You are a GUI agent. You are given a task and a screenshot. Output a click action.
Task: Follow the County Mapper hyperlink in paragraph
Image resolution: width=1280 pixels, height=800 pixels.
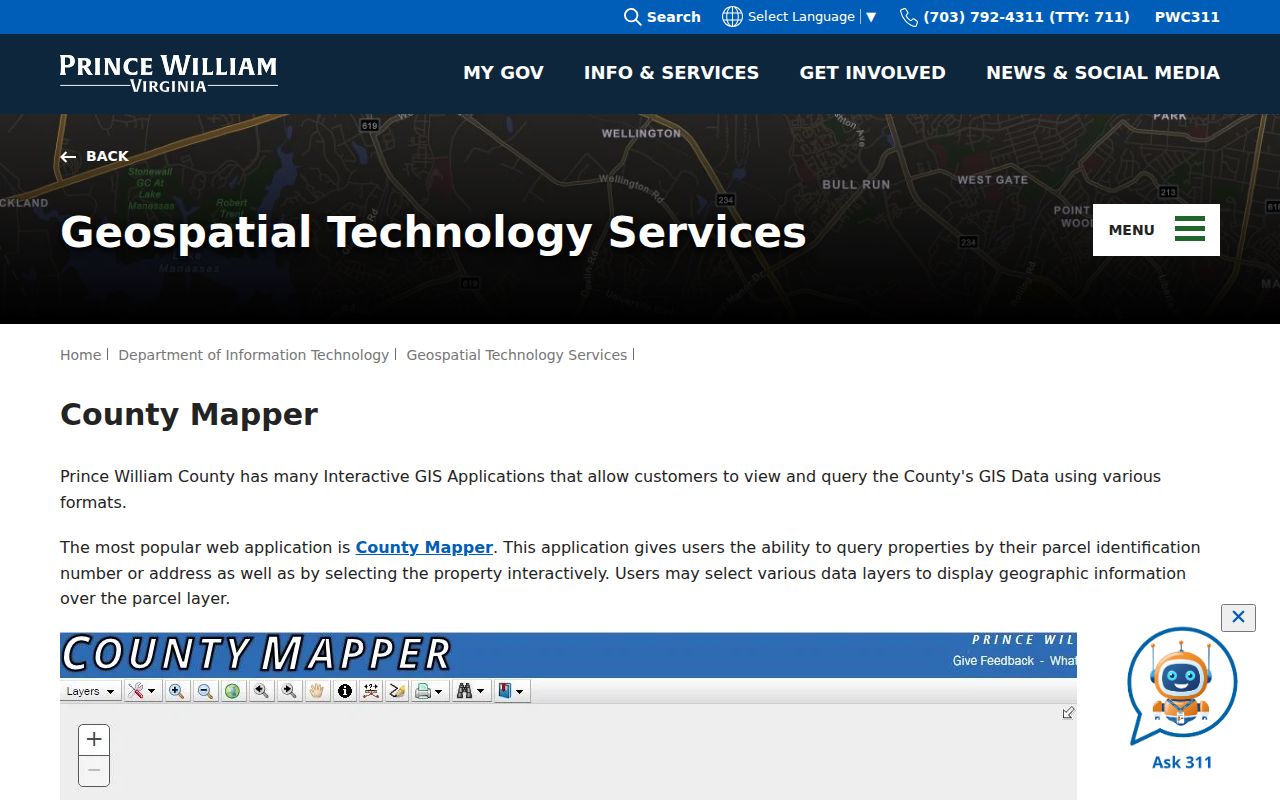[x=424, y=548]
